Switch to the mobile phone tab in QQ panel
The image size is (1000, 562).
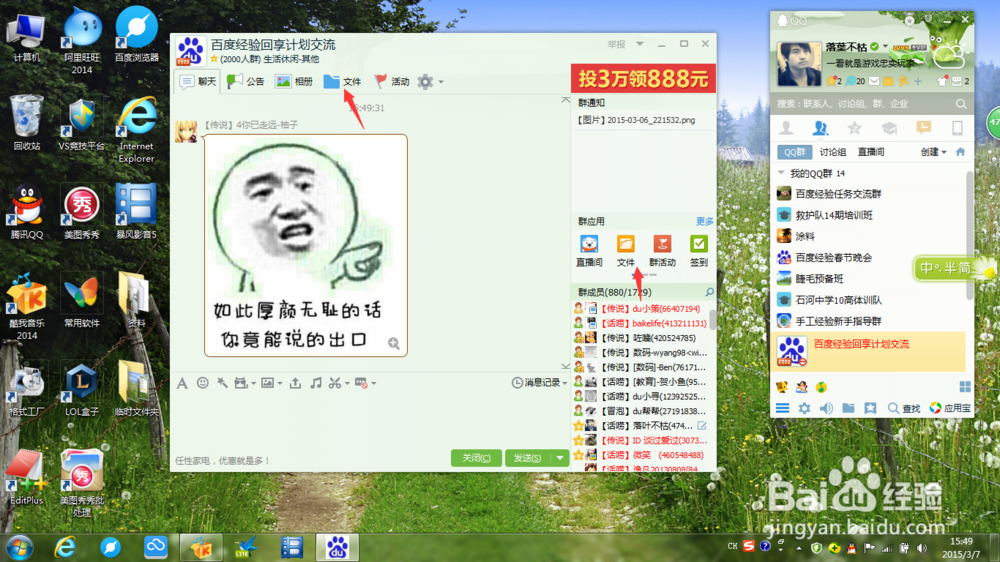tap(957, 128)
